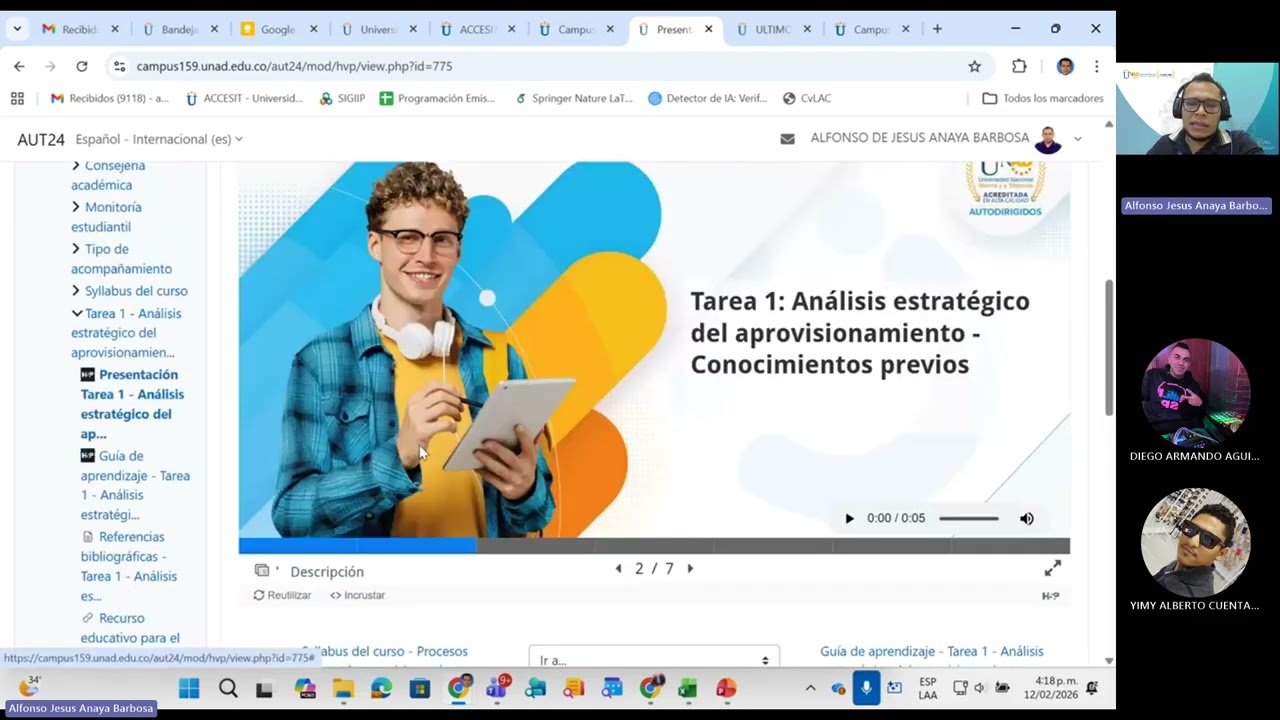Open Guía de aprendizaje - Tarea 1 item
Image resolution: width=1280 pixels, height=720 pixels.
coord(135,485)
